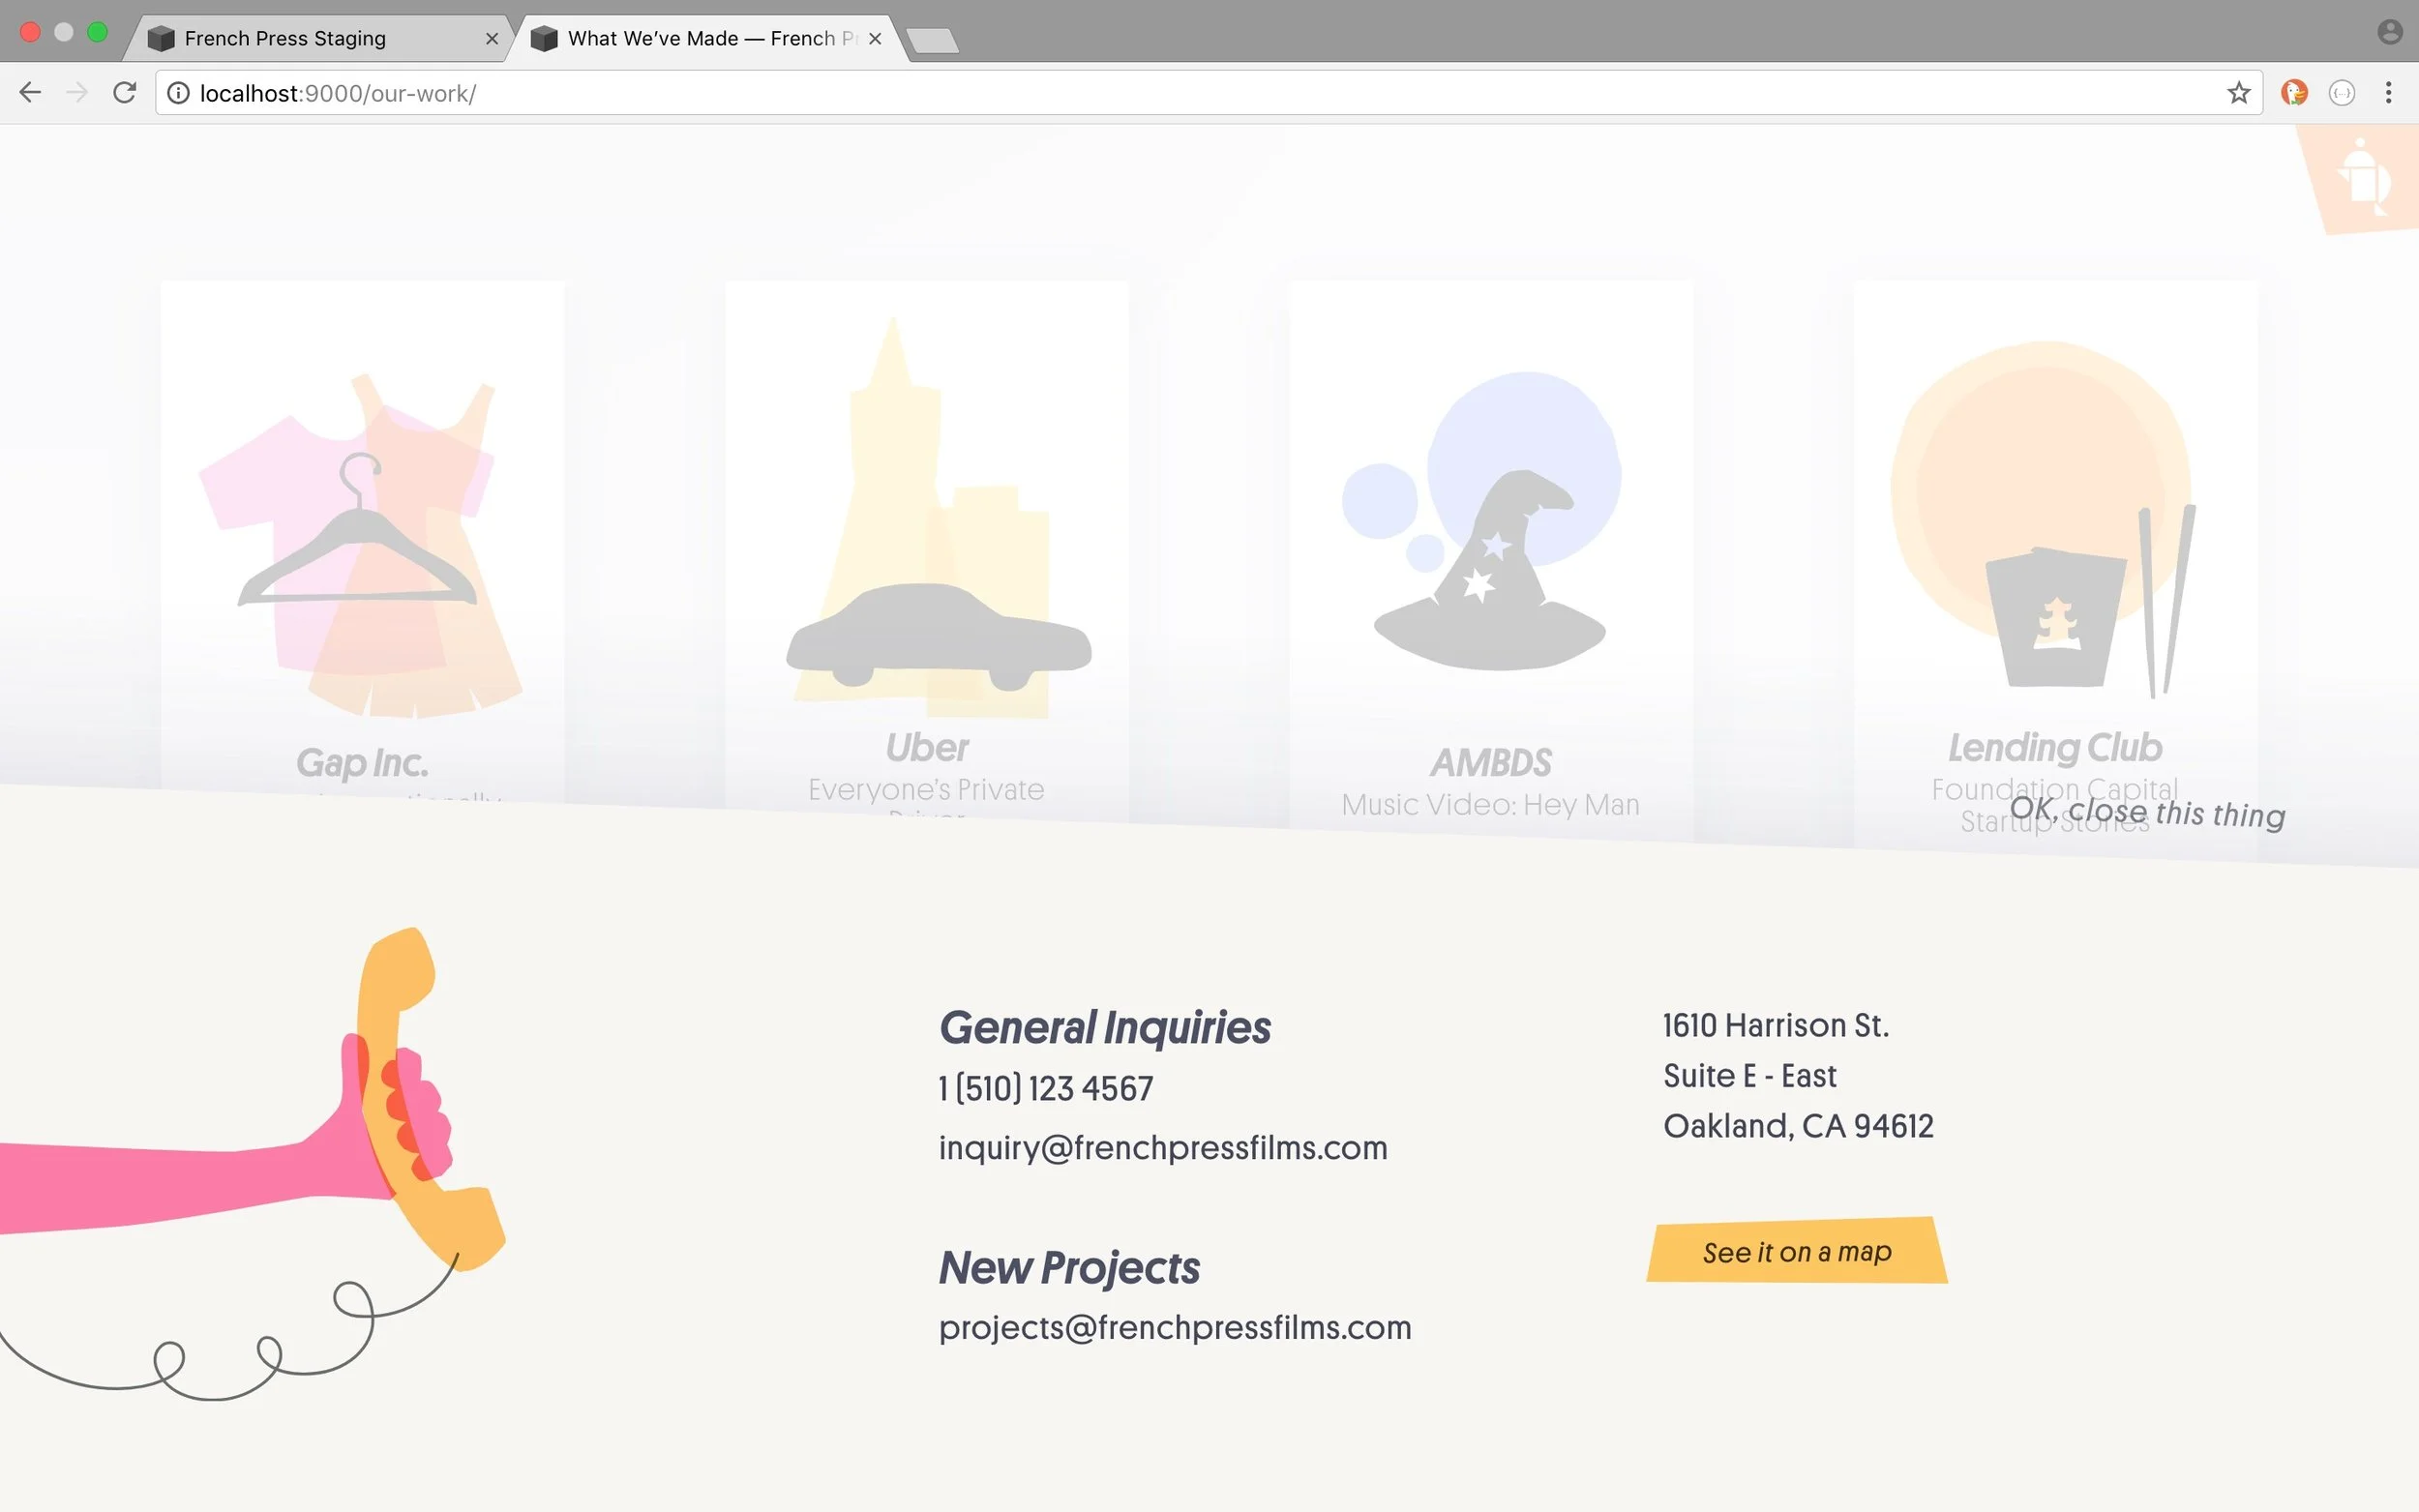The height and width of the screenshot is (1512, 2419).
Task: Email projects@frenchpressfilms.com
Action: pos(1175,1327)
